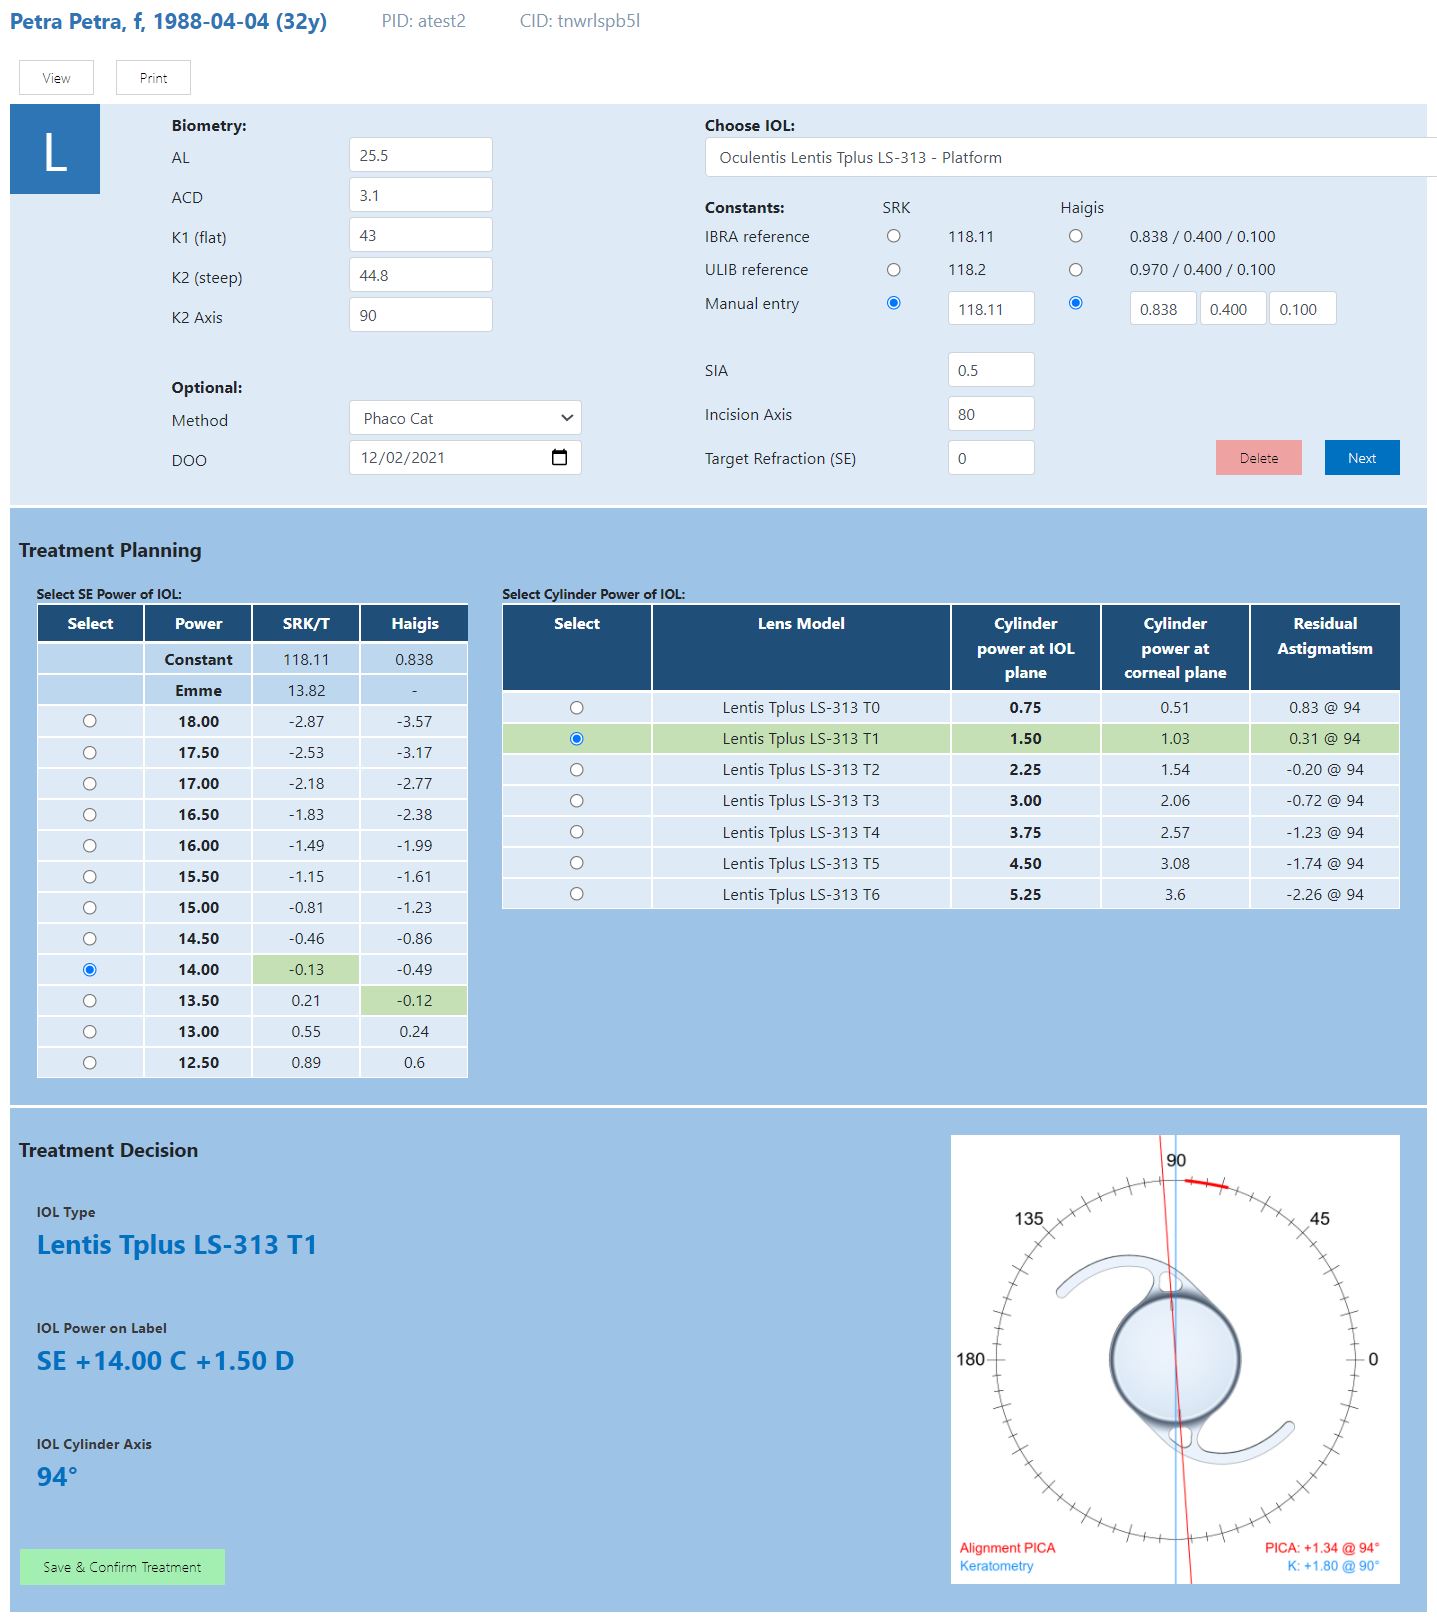Click cylinder power 4.50 cell
Screen dimensions: 1437x1623
pos(1025,863)
